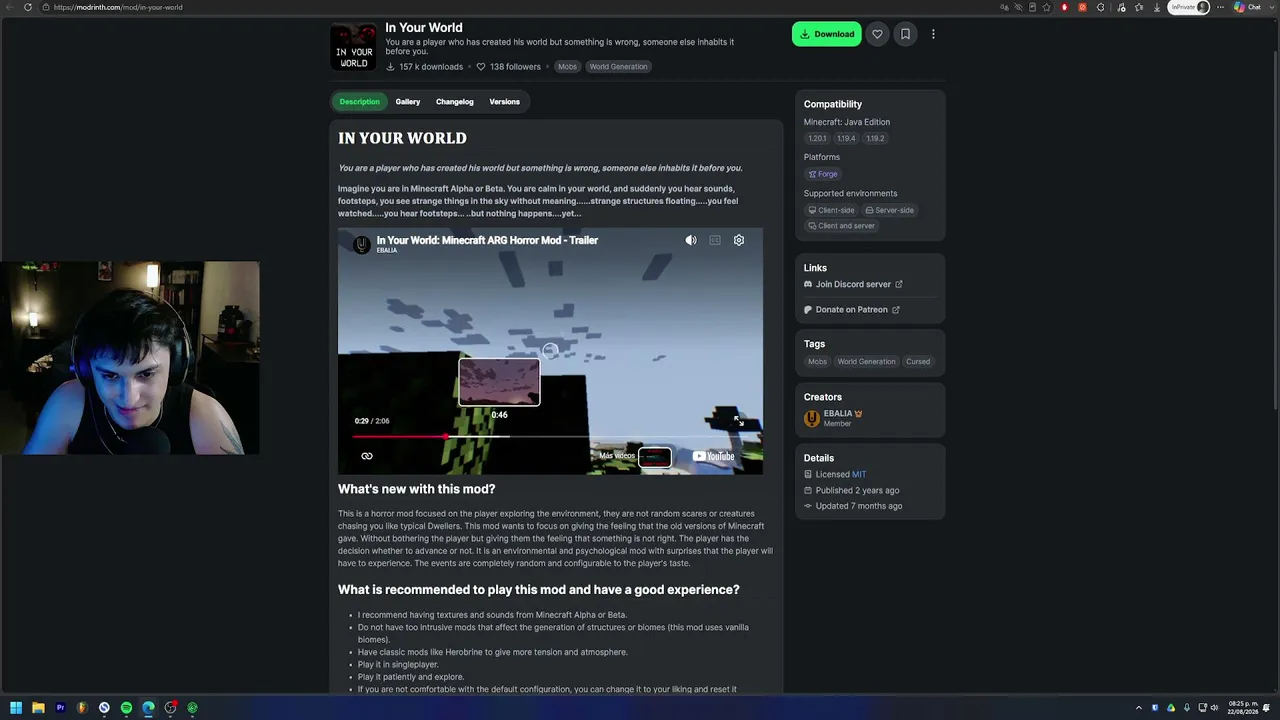Open the Copilot Chat button
This screenshot has width=1280, height=720.
point(1247,7)
